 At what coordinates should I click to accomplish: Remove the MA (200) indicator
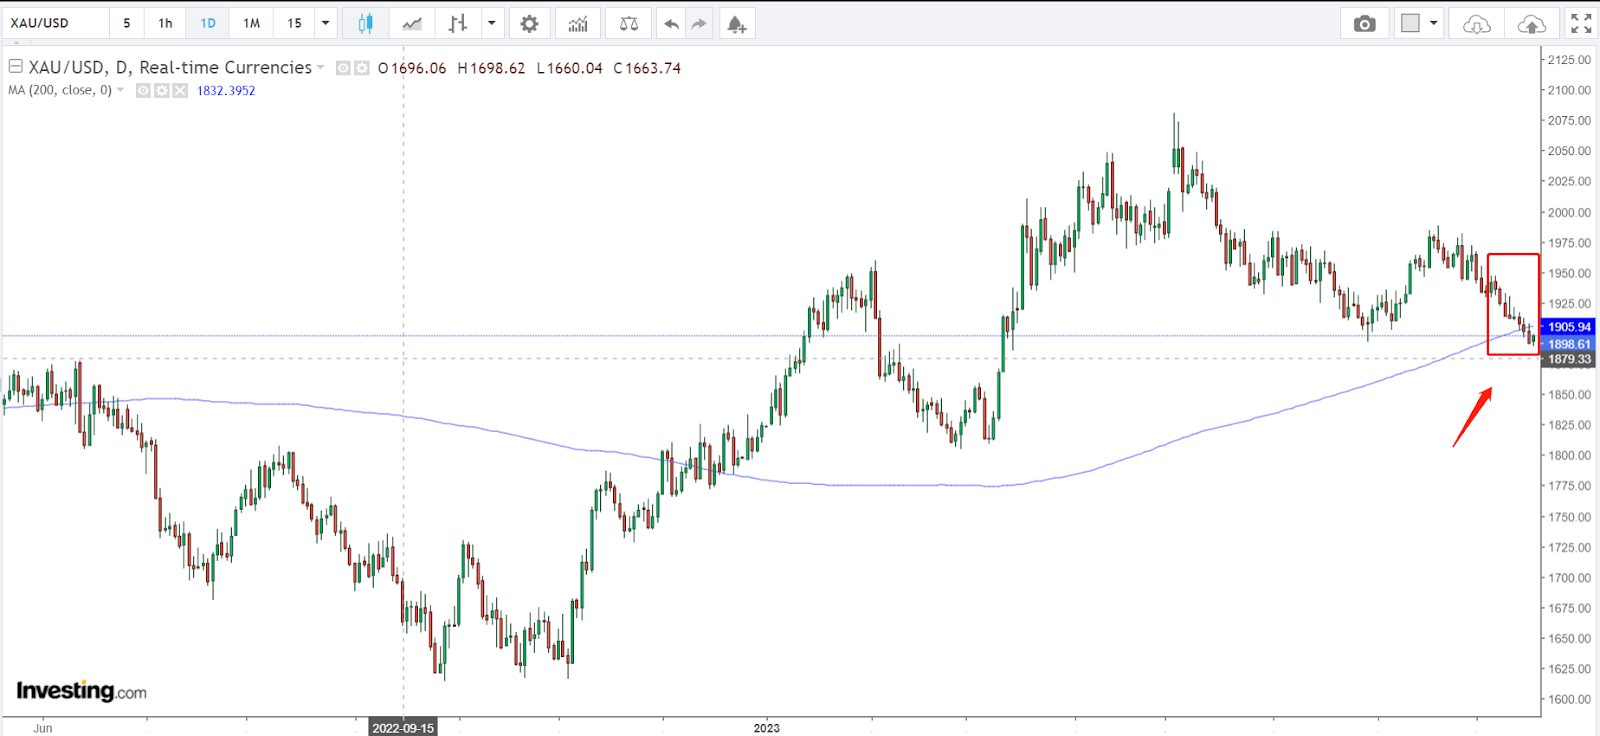[180, 90]
